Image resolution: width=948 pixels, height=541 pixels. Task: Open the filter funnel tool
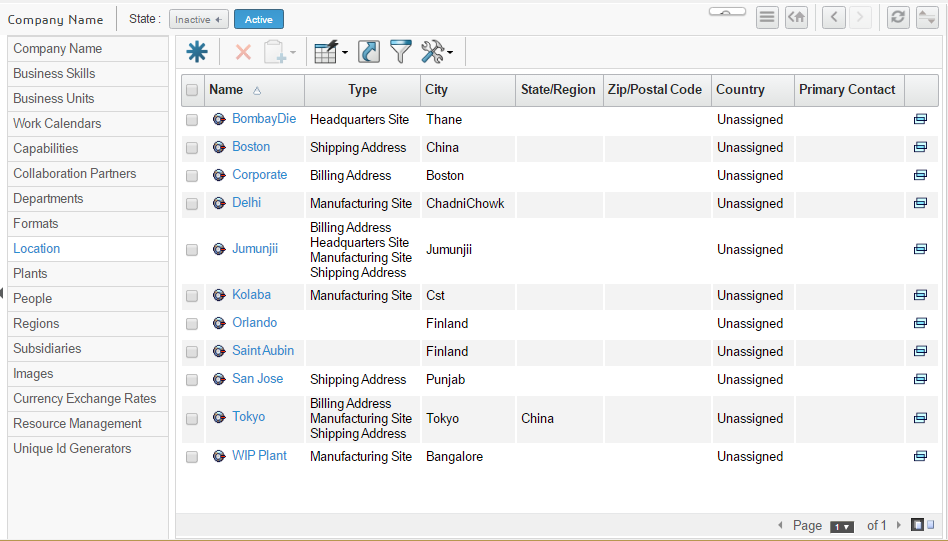click(401, 52)
